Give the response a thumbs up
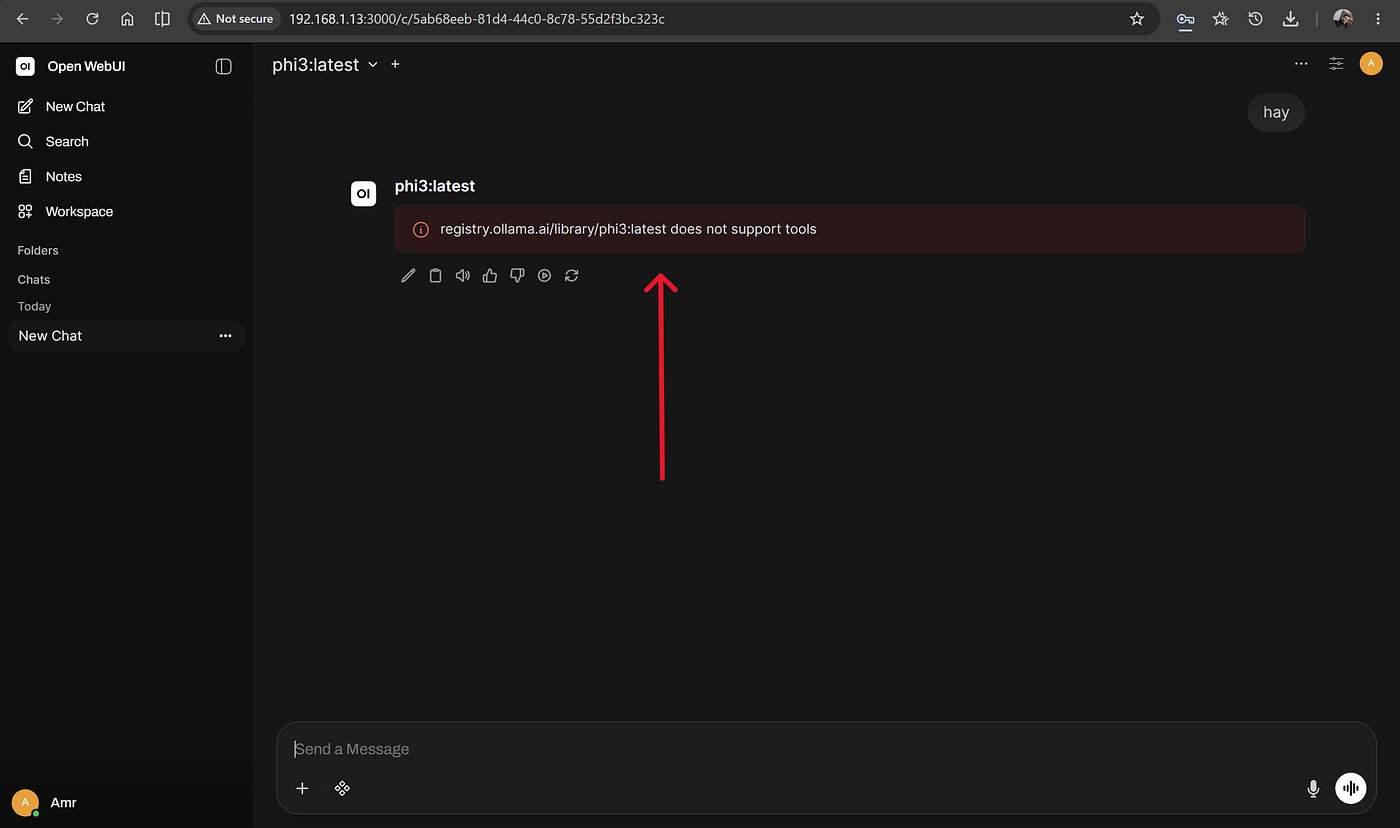The height and width of the screenshot is (828, 1400). pos(490,276)
